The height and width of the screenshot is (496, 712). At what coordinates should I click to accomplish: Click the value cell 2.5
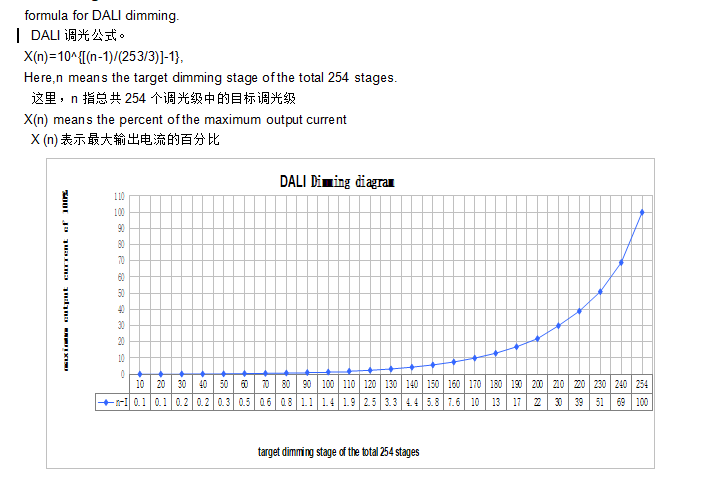370,402
